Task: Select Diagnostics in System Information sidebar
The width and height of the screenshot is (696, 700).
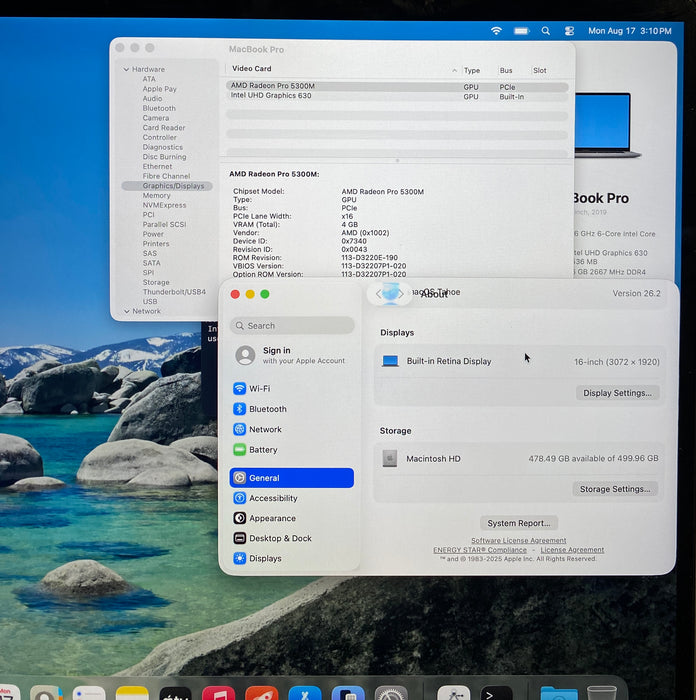Action: (x=163, y=147)
